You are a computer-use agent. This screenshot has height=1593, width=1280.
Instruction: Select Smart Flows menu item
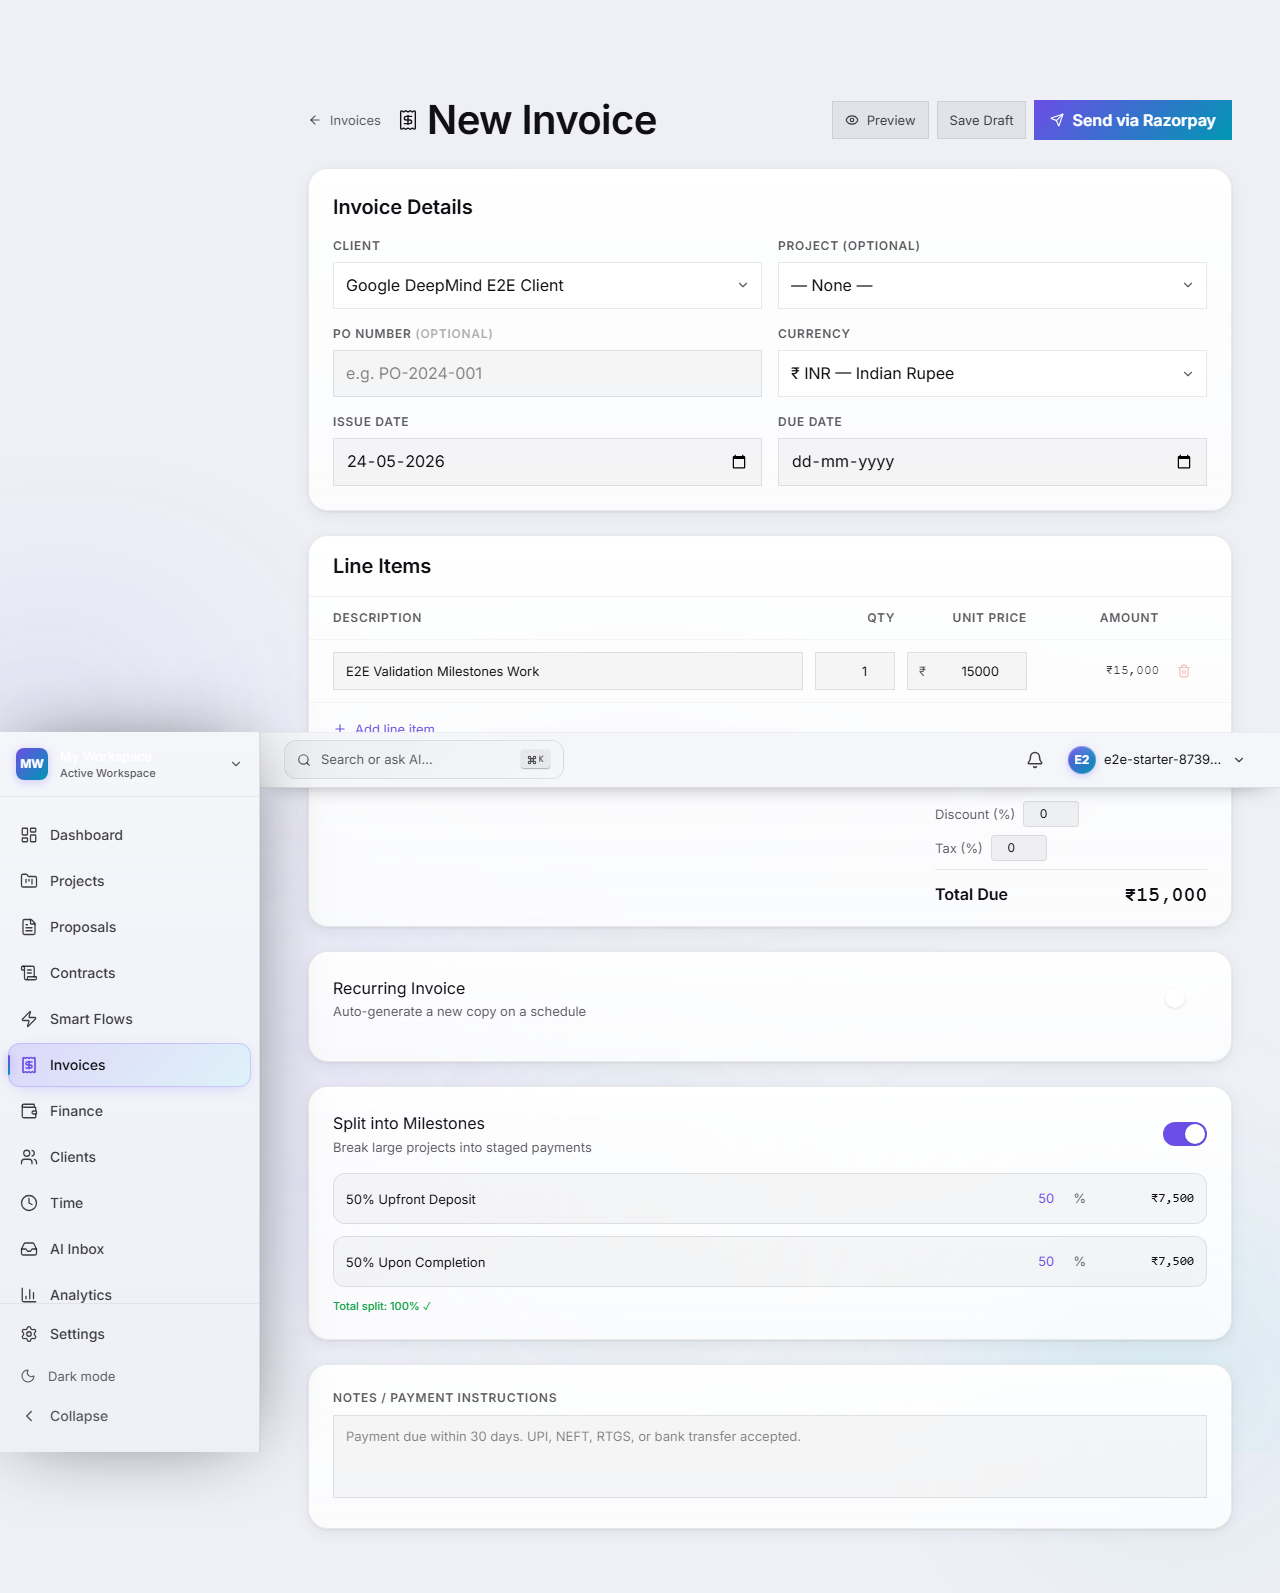click(129, 1019)
